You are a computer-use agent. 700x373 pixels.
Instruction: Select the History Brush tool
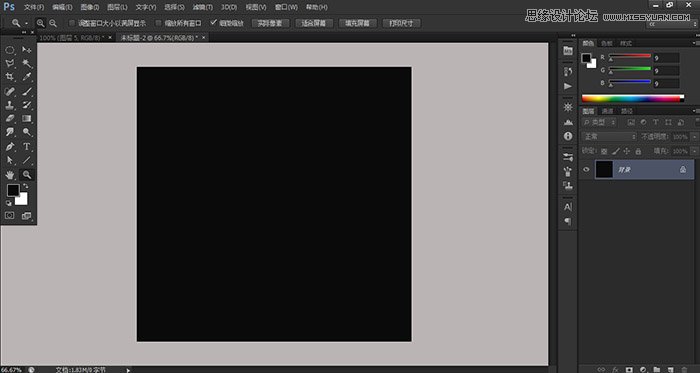tap(27, 105)
